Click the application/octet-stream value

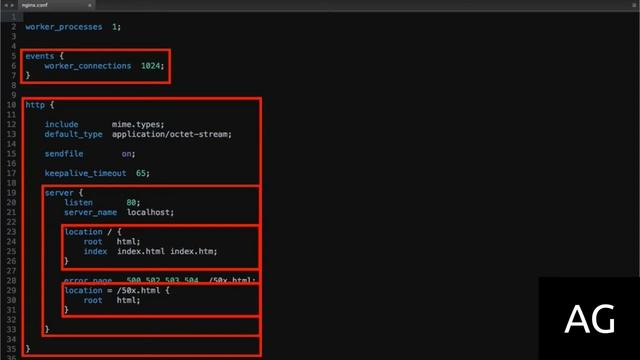[170, 134]
